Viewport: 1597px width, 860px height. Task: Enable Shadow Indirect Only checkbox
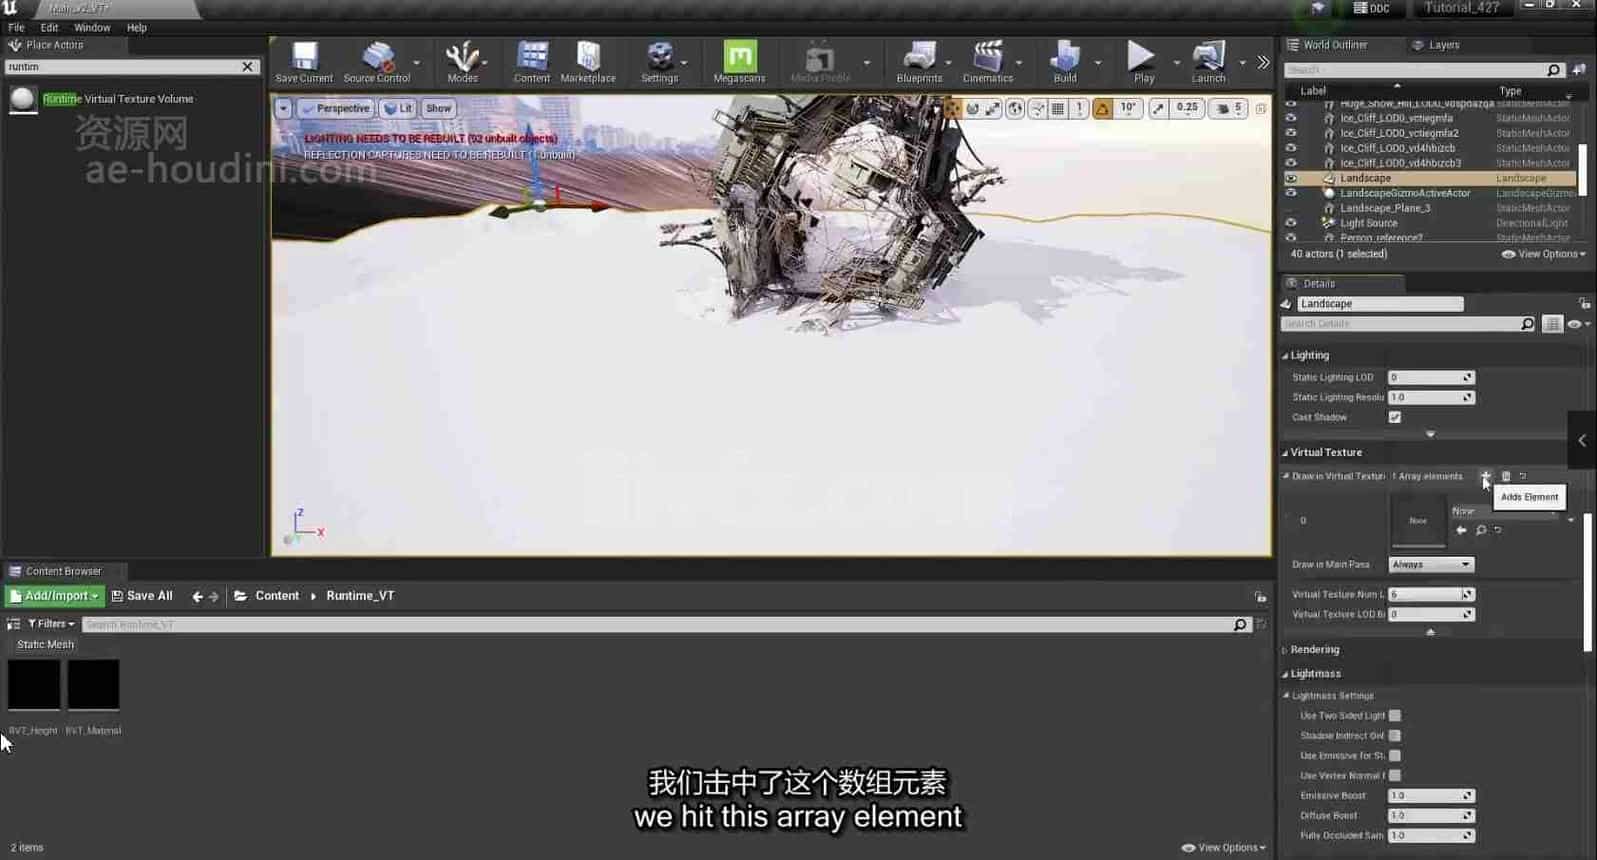point(1395,735)
